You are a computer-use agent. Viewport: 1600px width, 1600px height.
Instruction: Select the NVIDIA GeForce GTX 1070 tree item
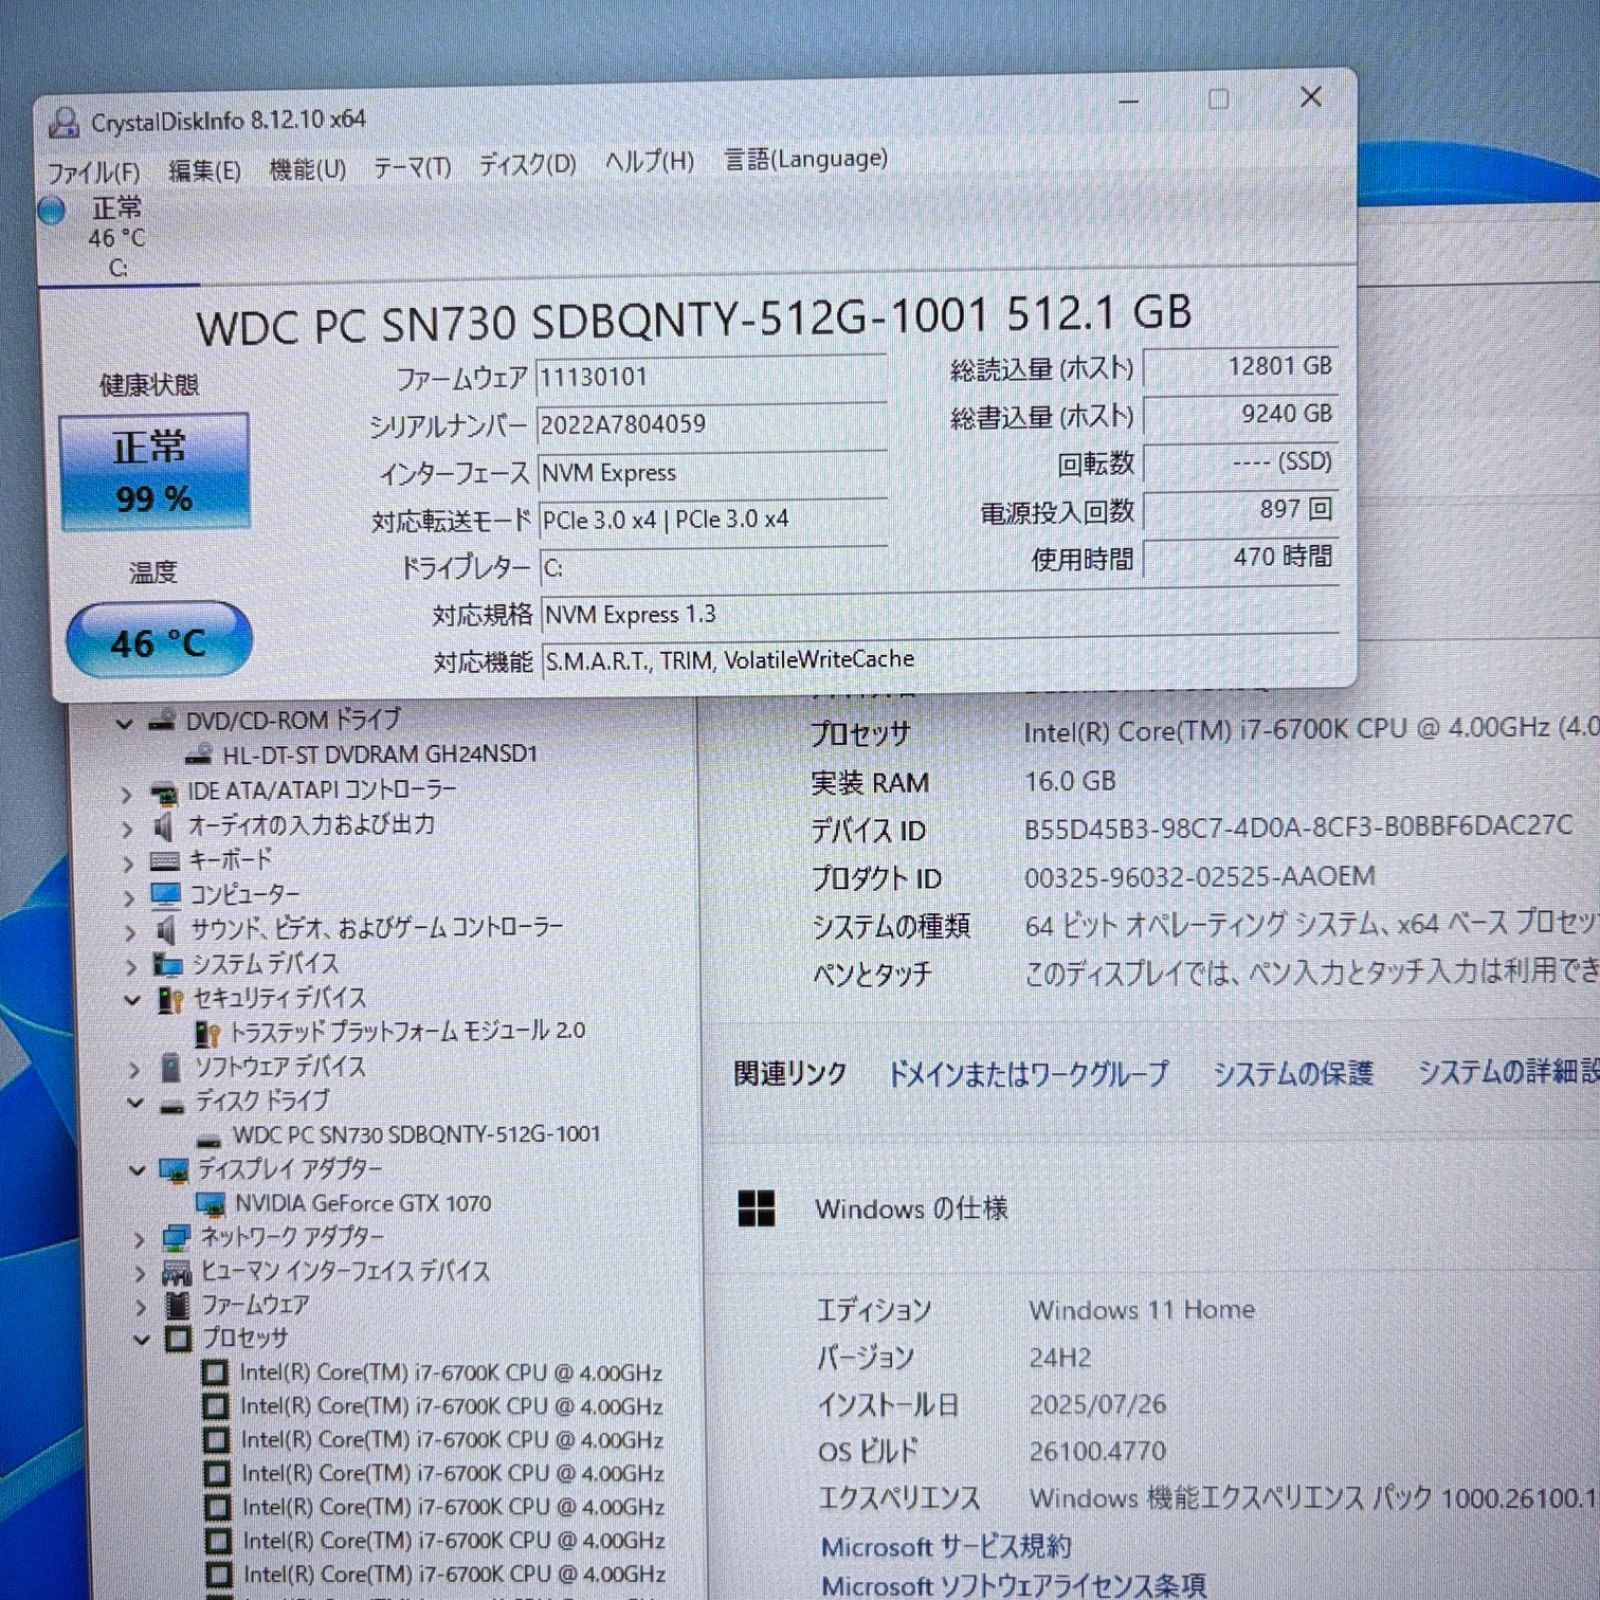363,1204
